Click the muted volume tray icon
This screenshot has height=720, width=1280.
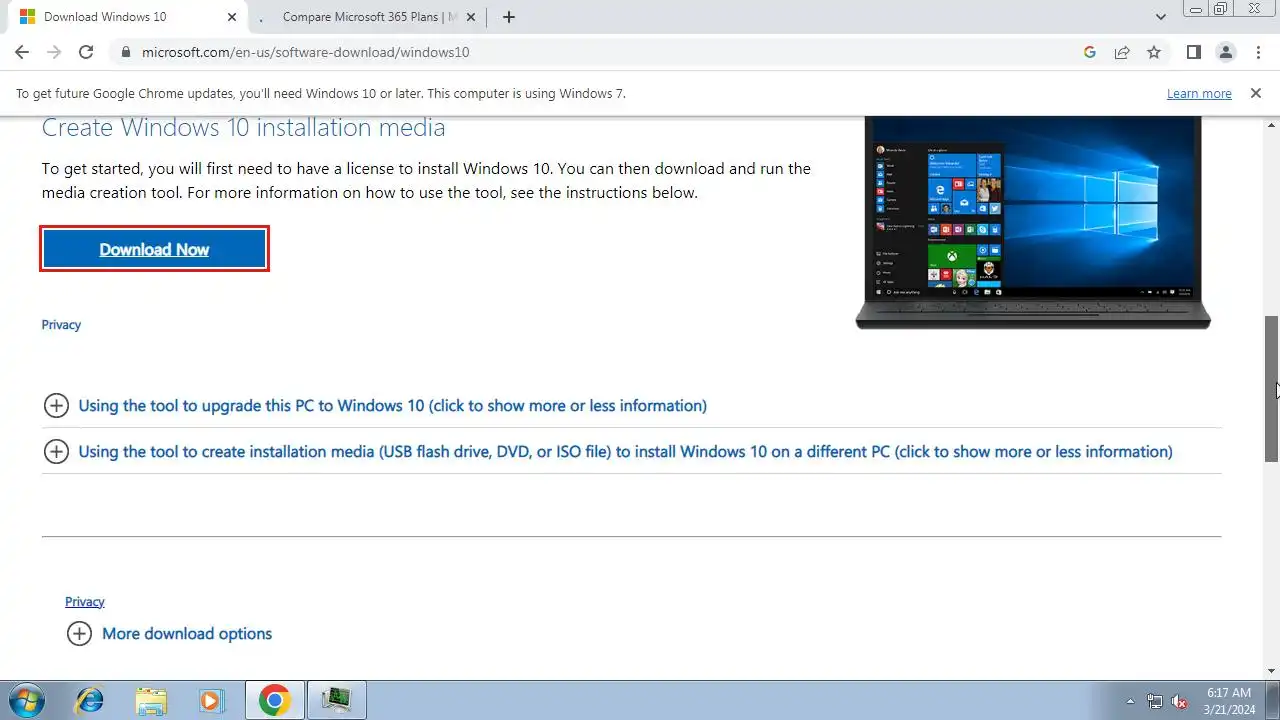click(x=1180, y=701)
